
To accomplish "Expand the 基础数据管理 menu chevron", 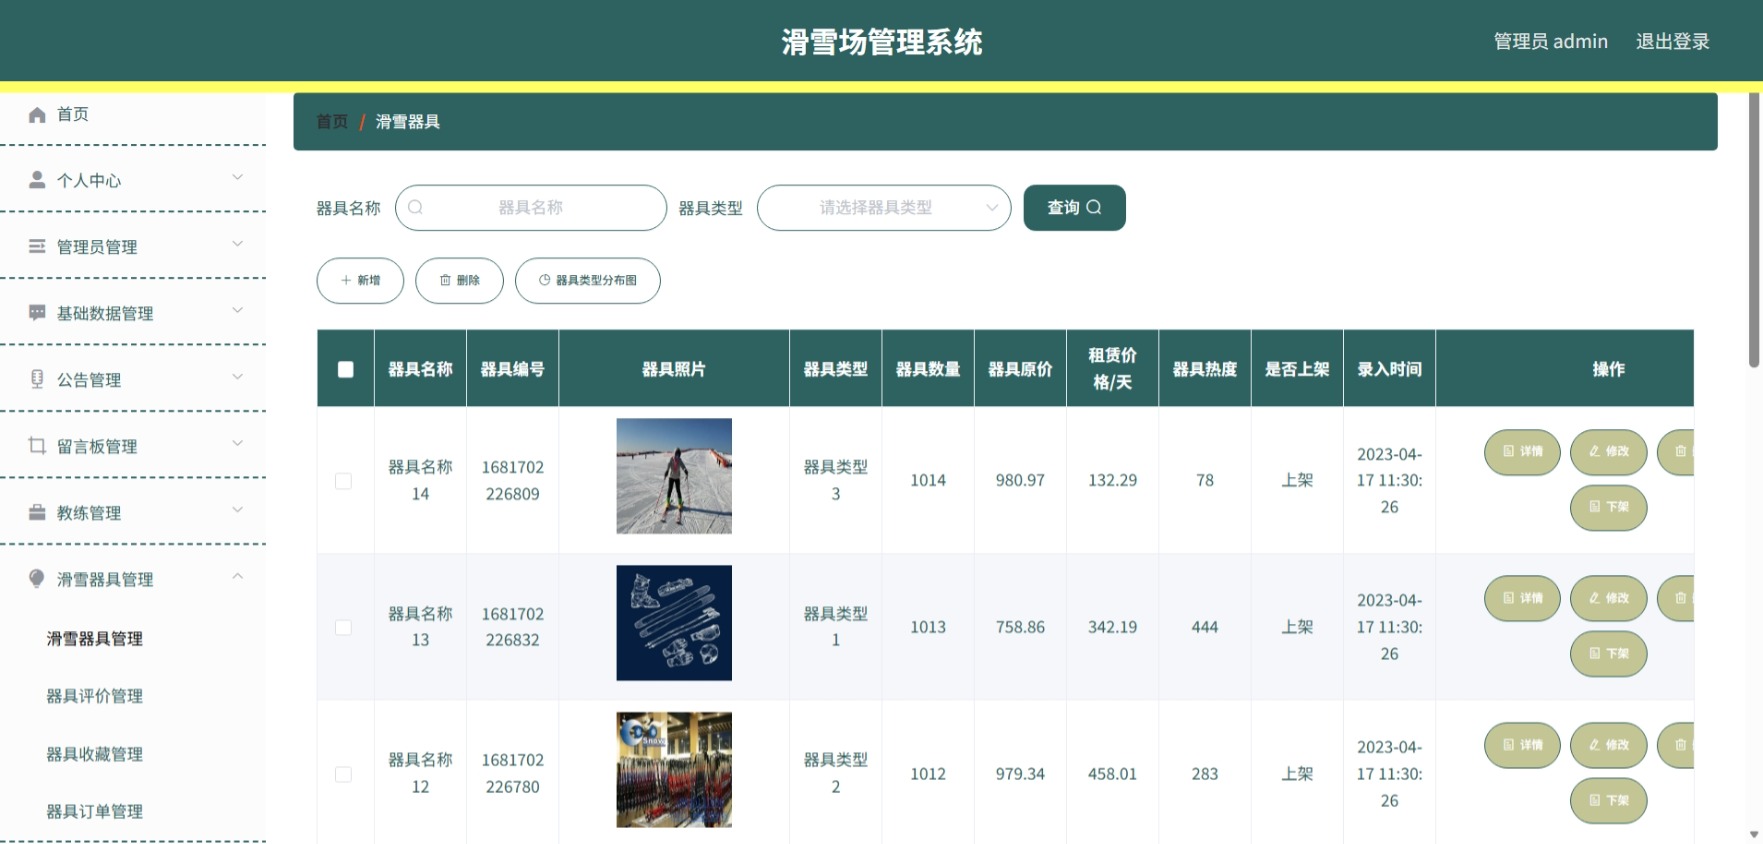I will [x=238, y=311].
